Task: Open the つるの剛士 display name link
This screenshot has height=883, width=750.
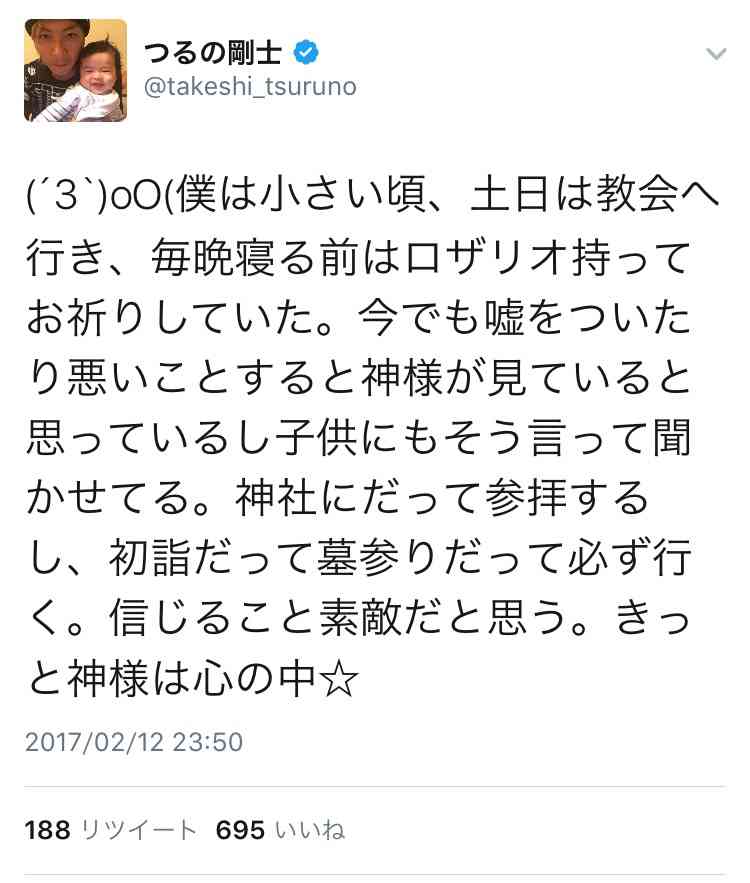Action: point(213,53)
